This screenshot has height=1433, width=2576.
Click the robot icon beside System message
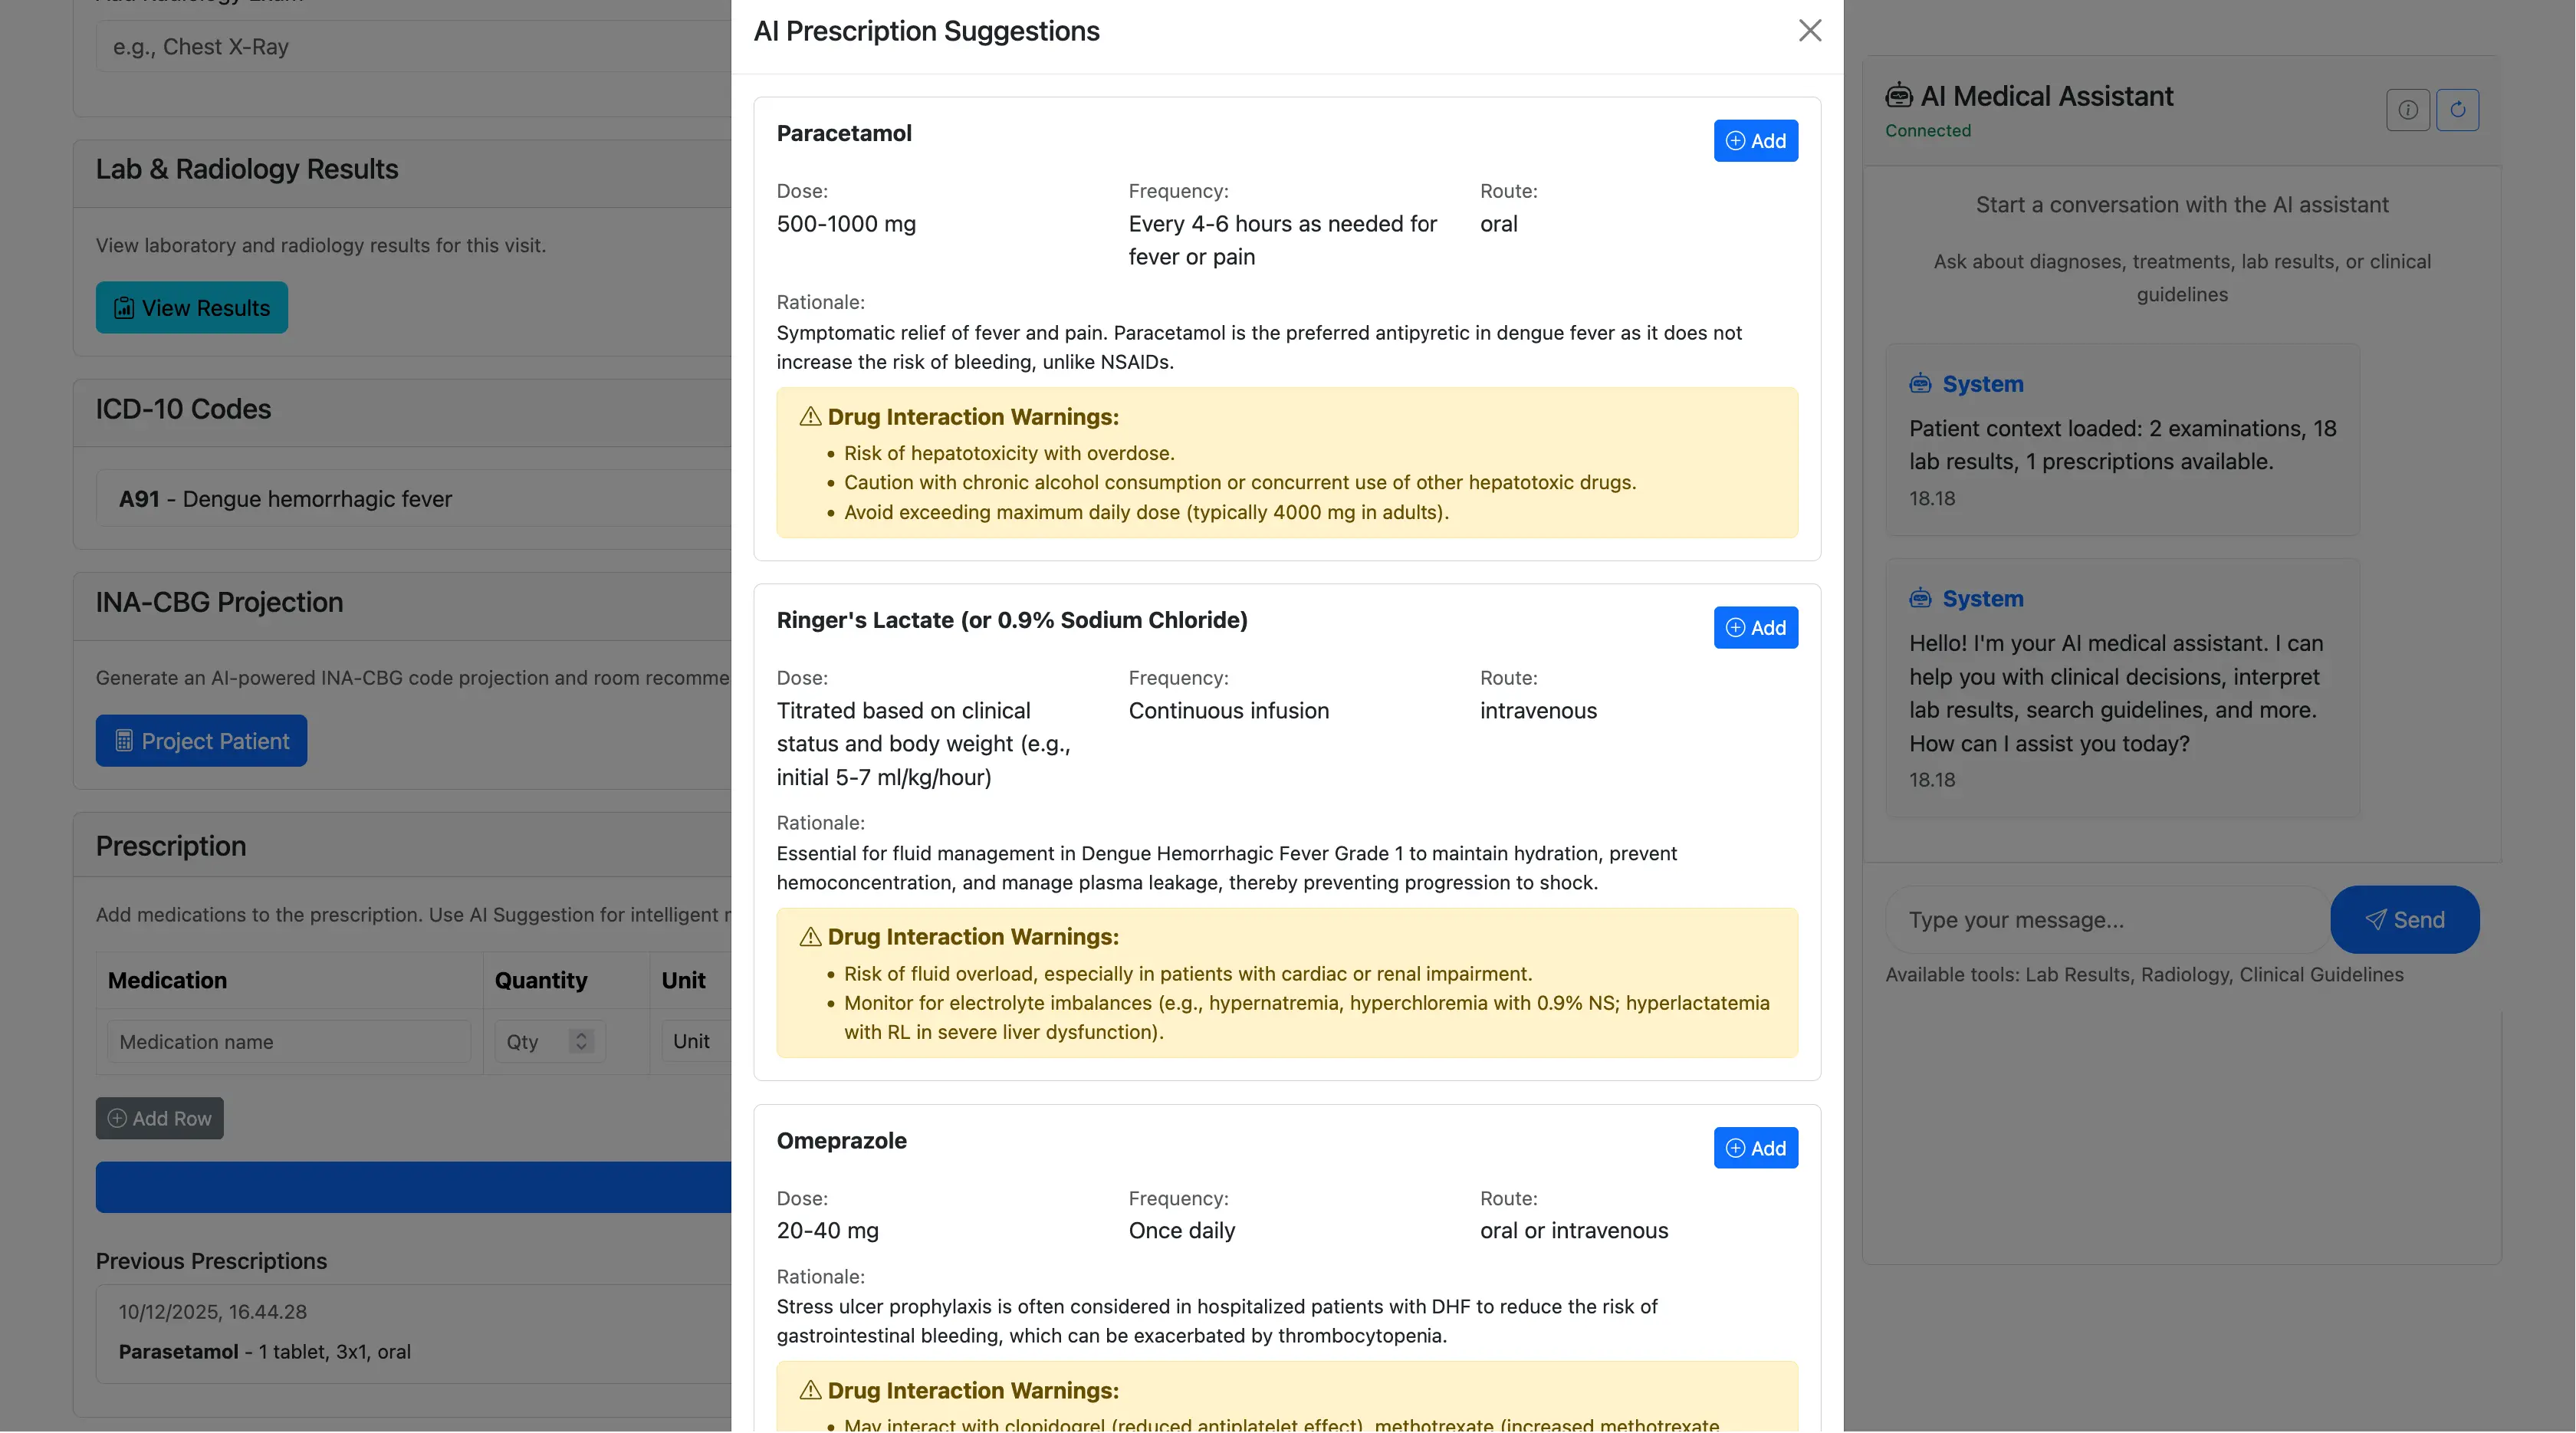coord(1920,383)
